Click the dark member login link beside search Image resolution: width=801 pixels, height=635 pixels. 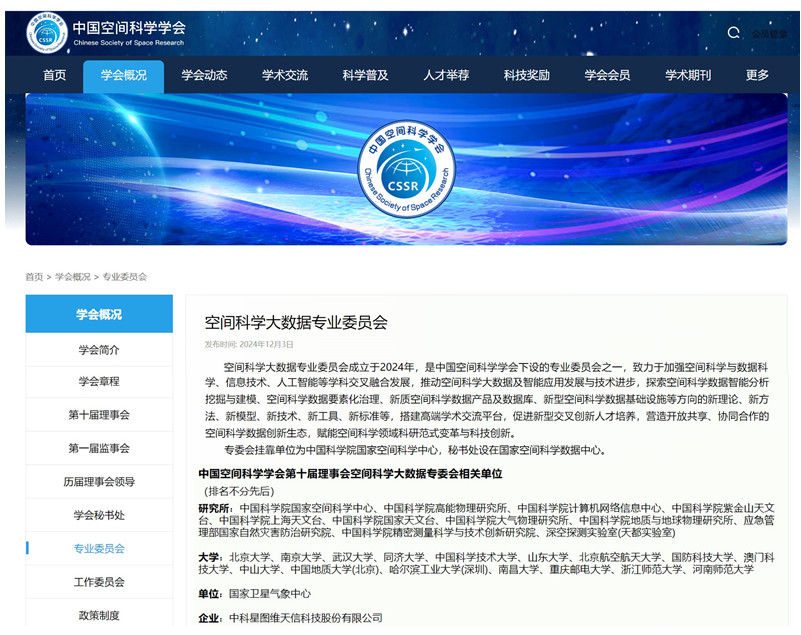tap(769, 34)
